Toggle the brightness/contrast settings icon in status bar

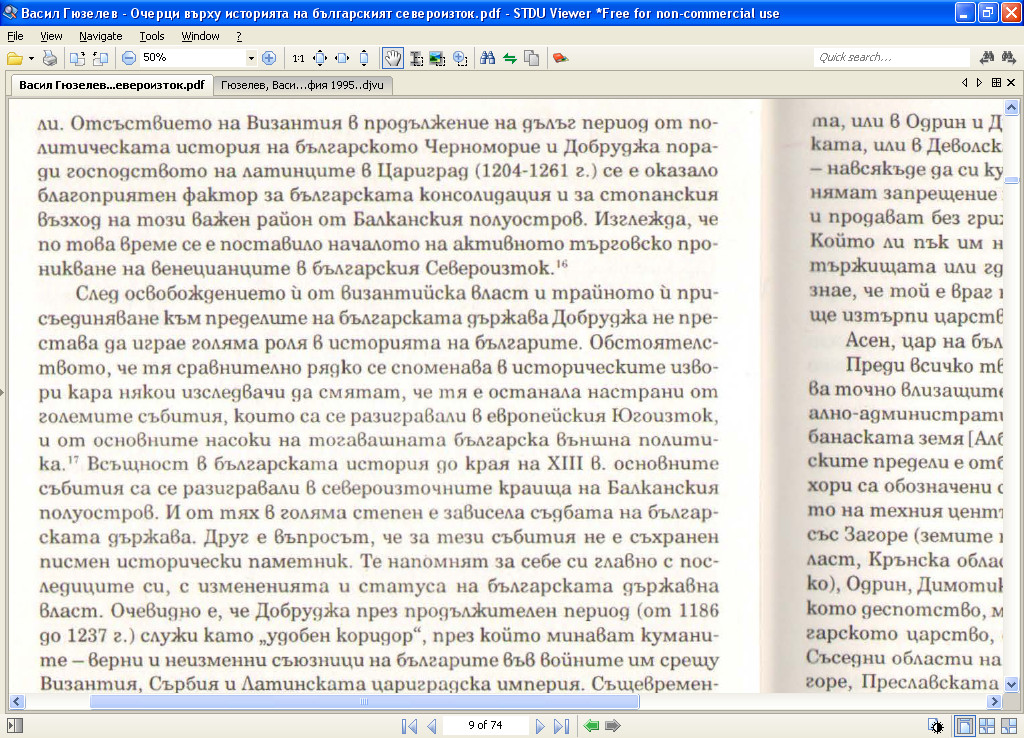coord(936,726)
